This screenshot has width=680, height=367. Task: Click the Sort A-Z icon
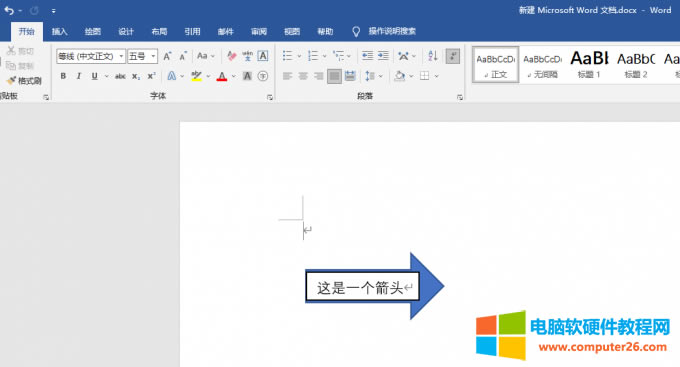pyautogui.click(x=432, y=56)
